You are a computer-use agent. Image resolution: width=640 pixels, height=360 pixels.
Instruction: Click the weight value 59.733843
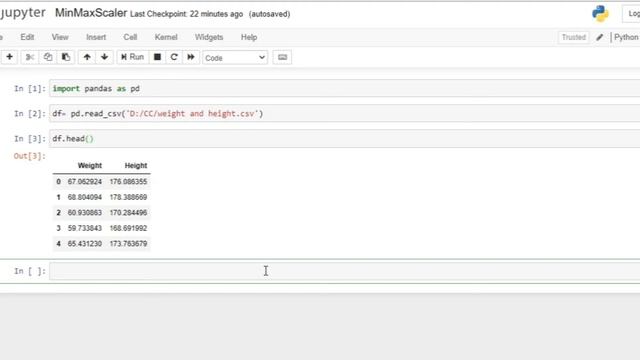coord(84,228)
